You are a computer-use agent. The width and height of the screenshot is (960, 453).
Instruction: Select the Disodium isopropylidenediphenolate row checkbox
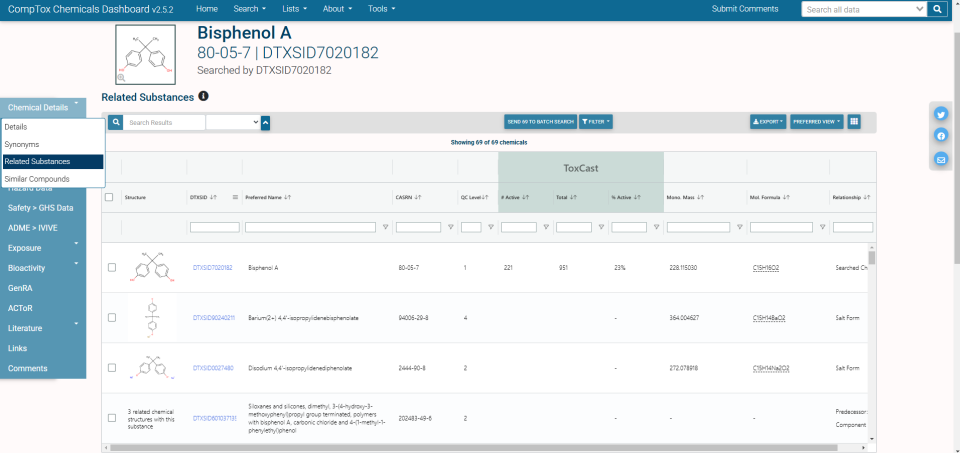[x=112, y=368]
